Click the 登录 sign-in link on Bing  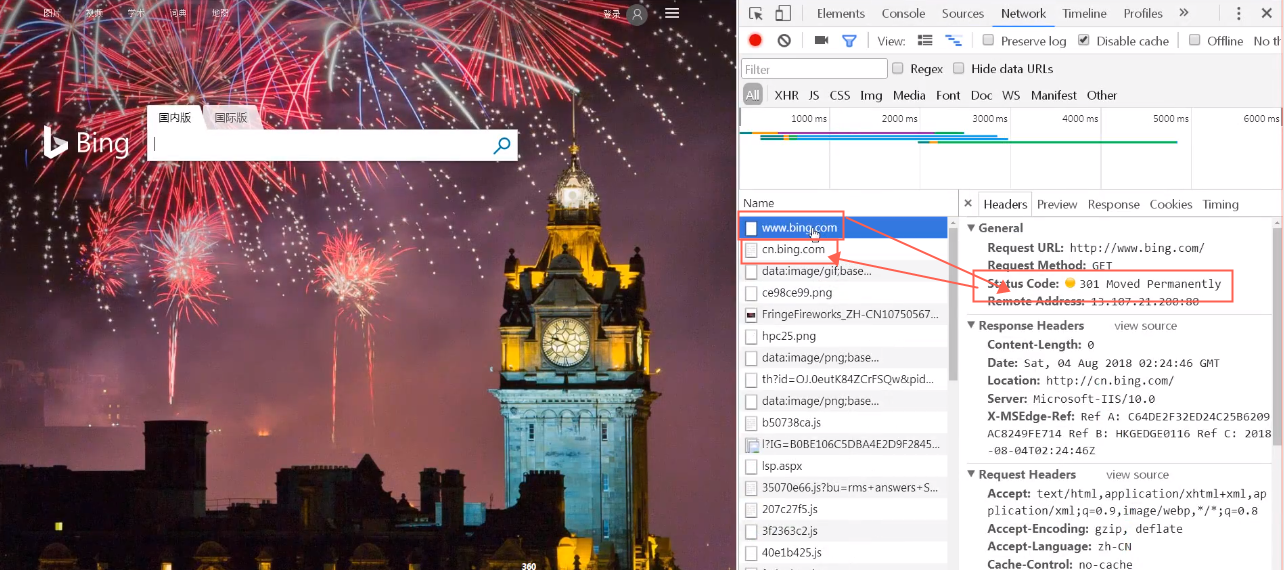[612, 14]
